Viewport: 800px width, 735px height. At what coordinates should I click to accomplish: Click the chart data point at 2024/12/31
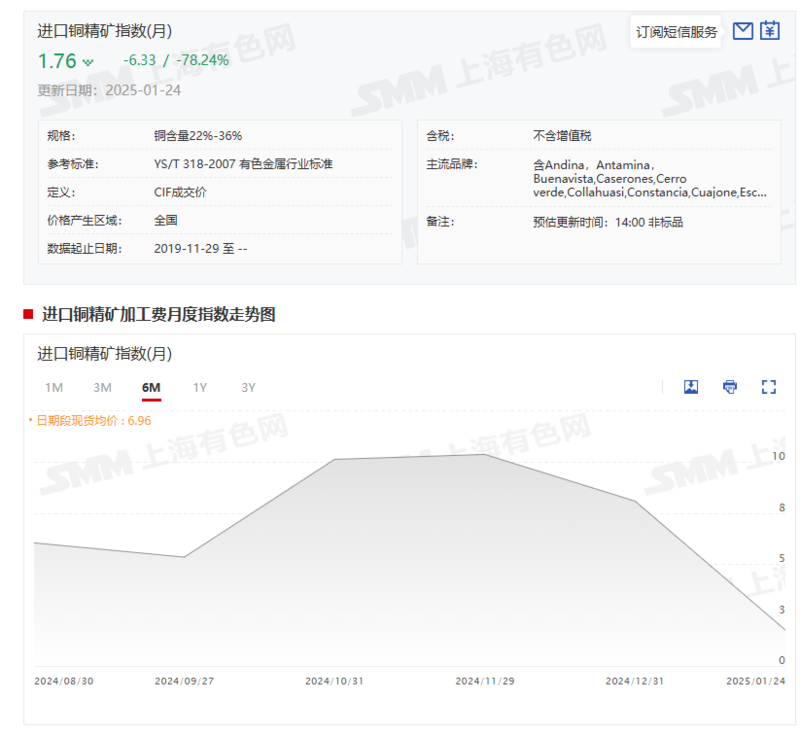pyautogui.click(x=635, y=501)
